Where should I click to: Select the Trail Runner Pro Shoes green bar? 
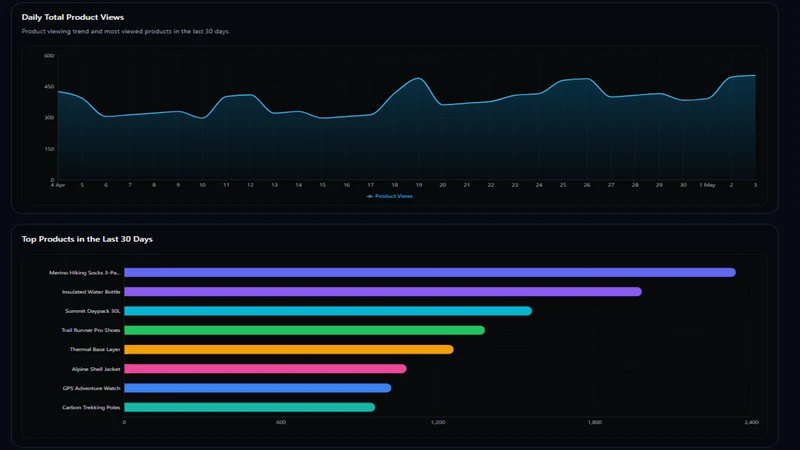click(305, 330)
